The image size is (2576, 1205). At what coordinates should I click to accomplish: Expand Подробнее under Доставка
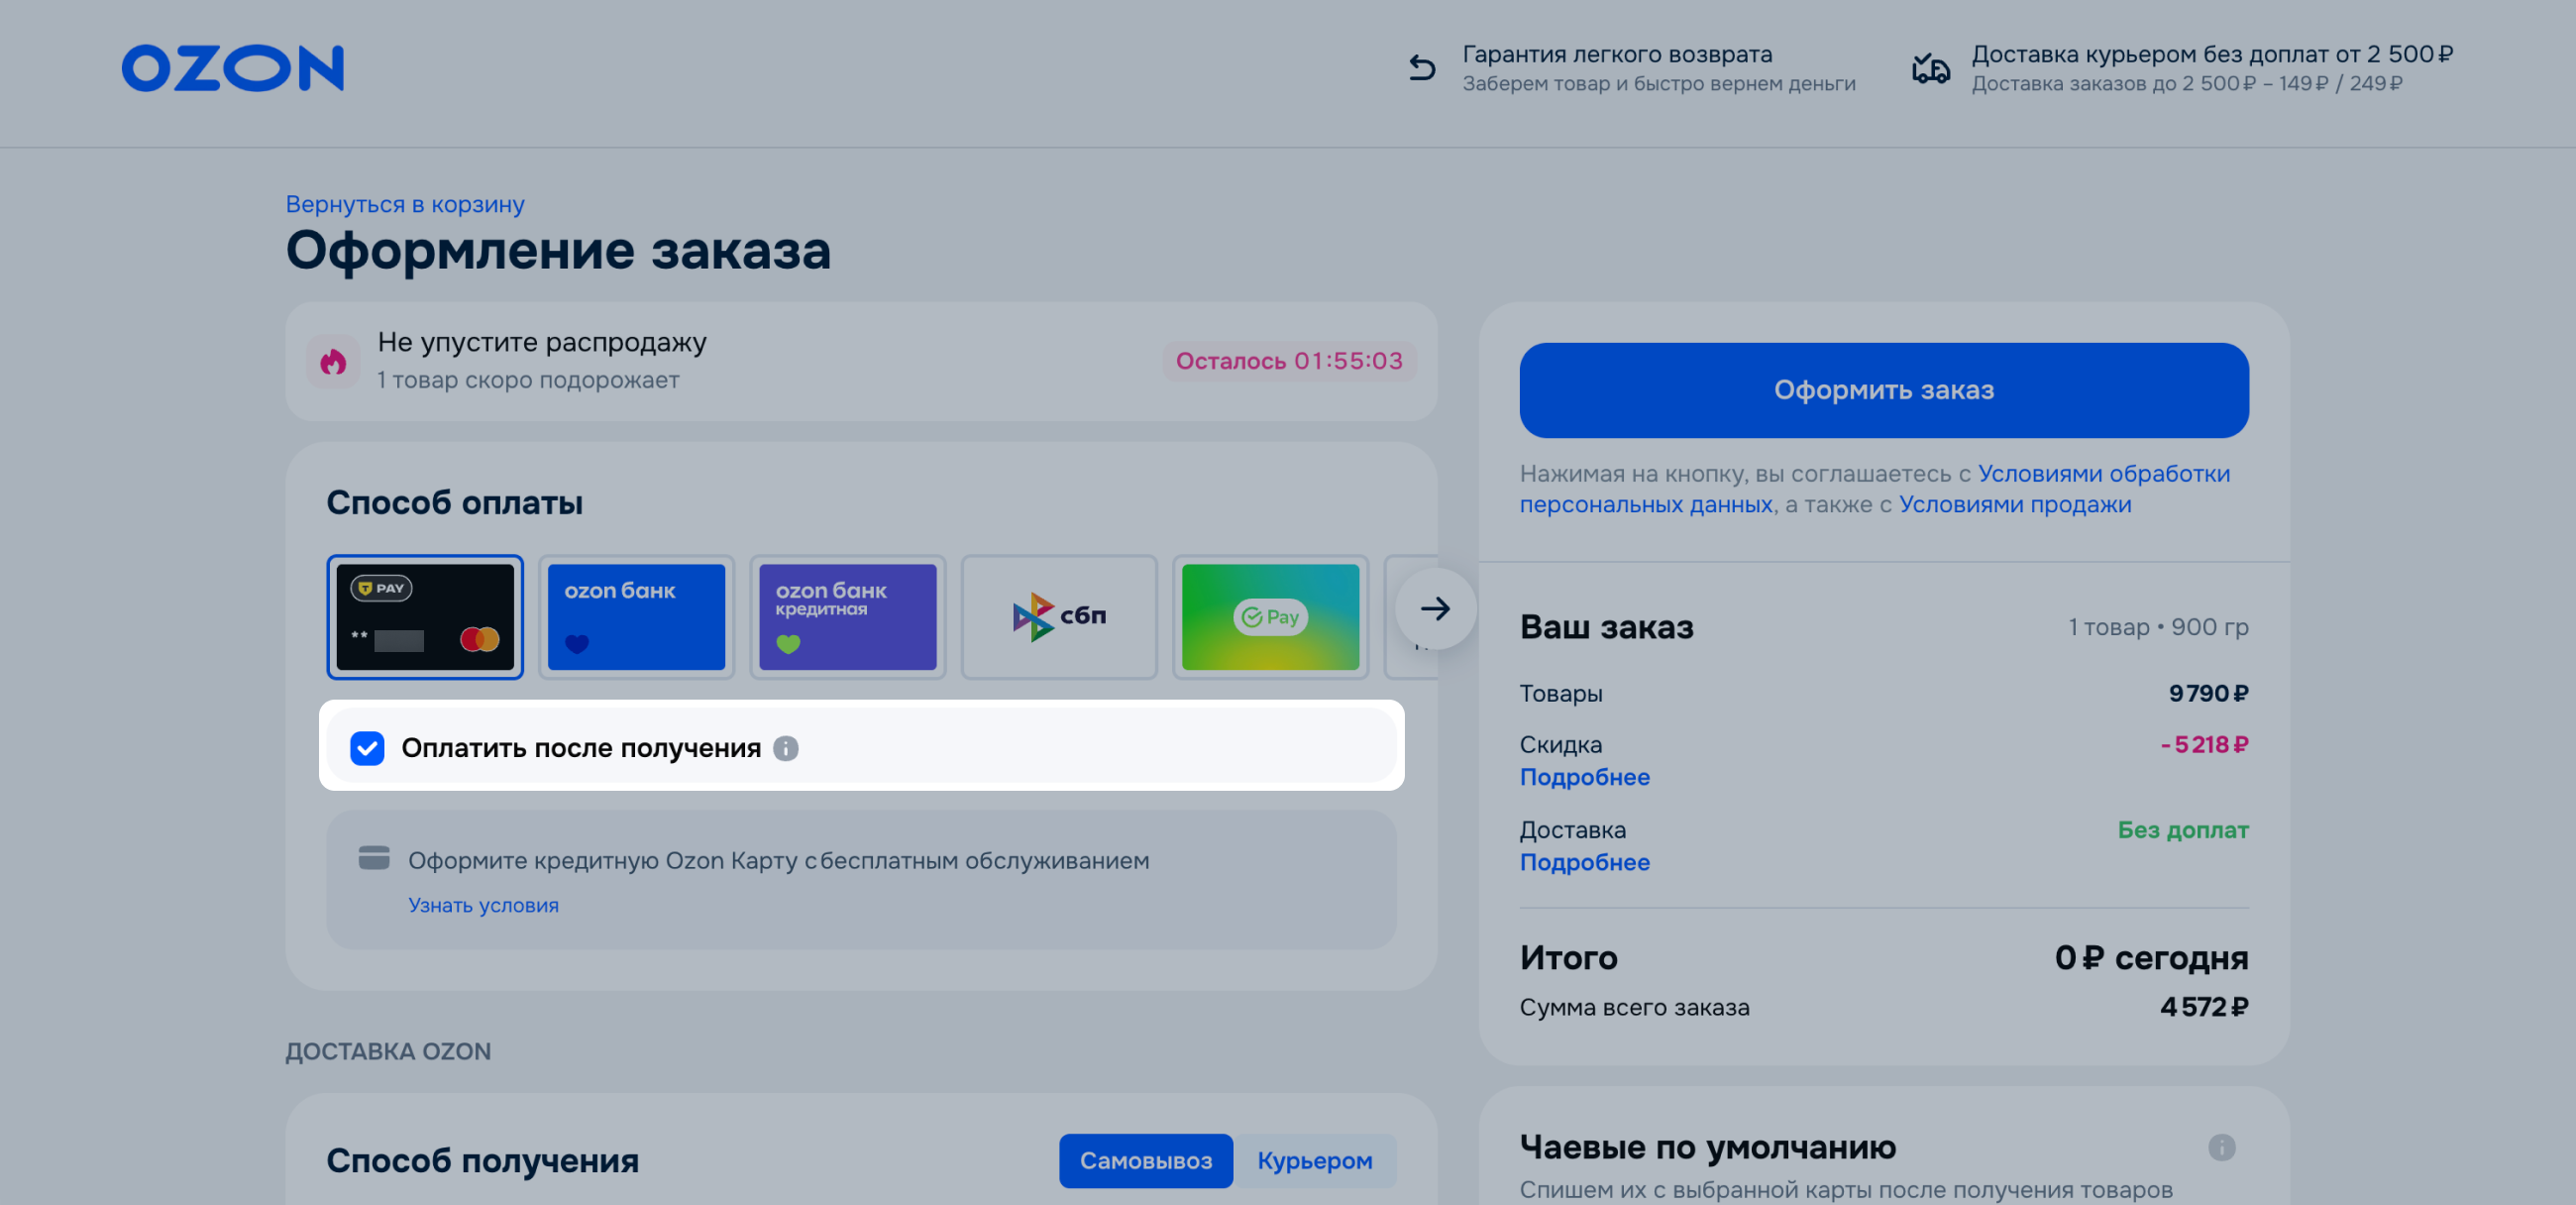(1584, 862)
